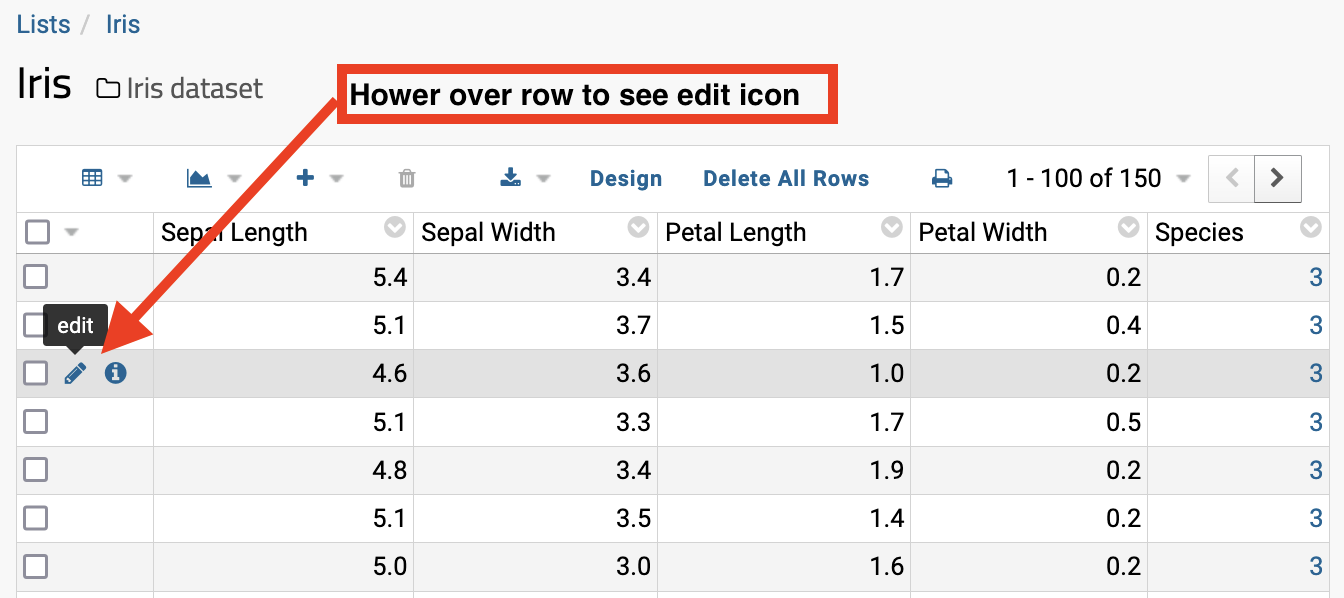
Task: Click the export download icon
Action: coord(511,178)
